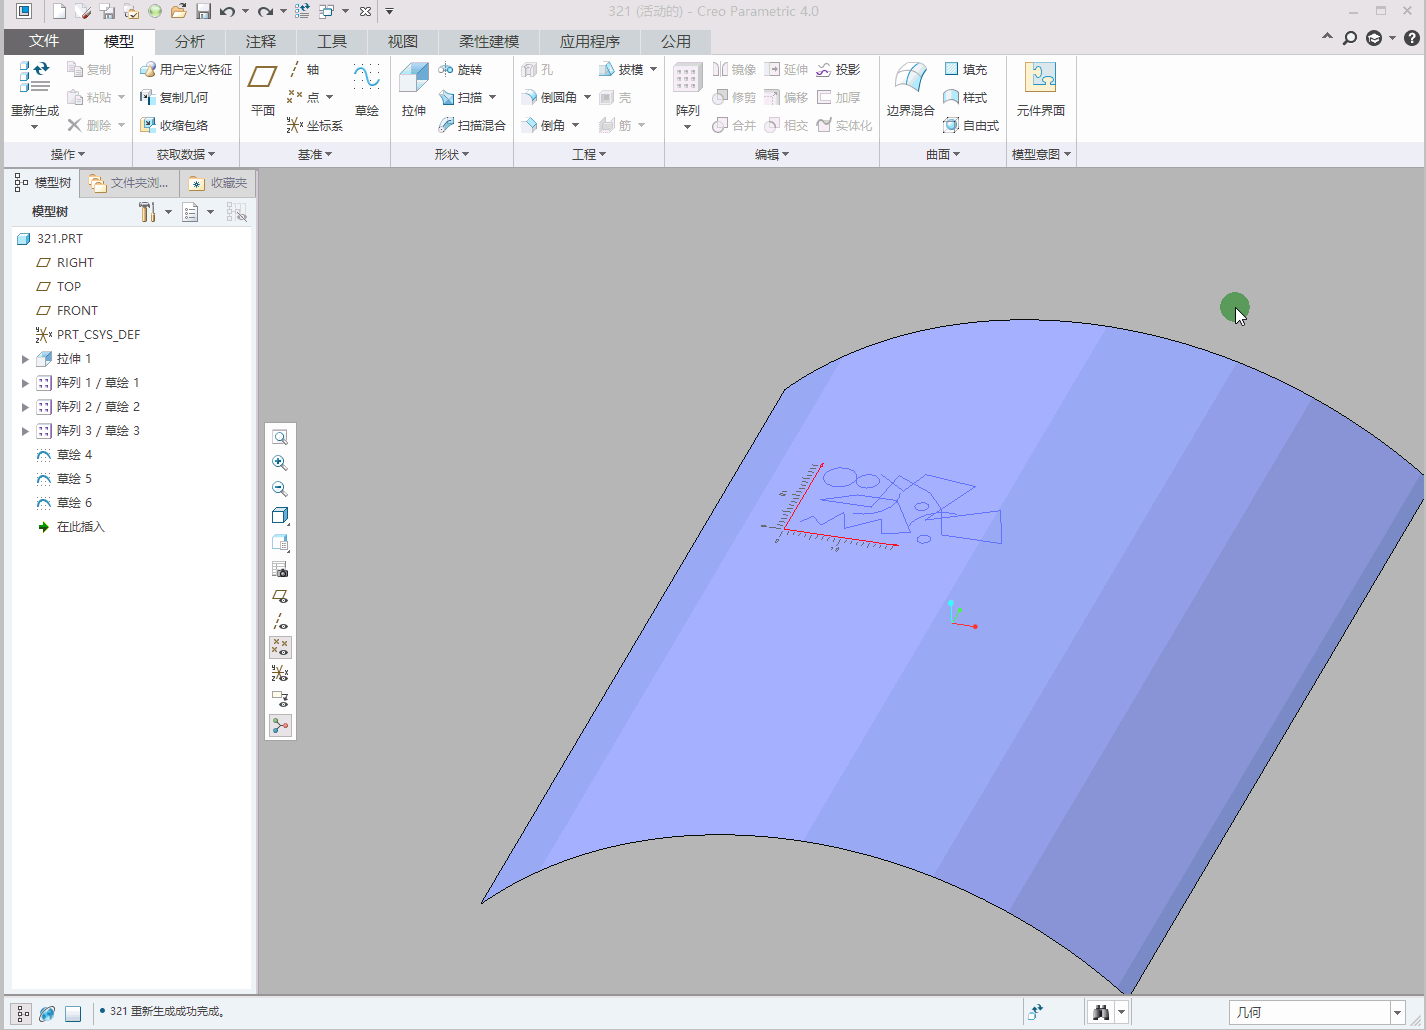Open the 收藏夹 navigator tab
1426x1030 pixels.
[x=219, y=183]
